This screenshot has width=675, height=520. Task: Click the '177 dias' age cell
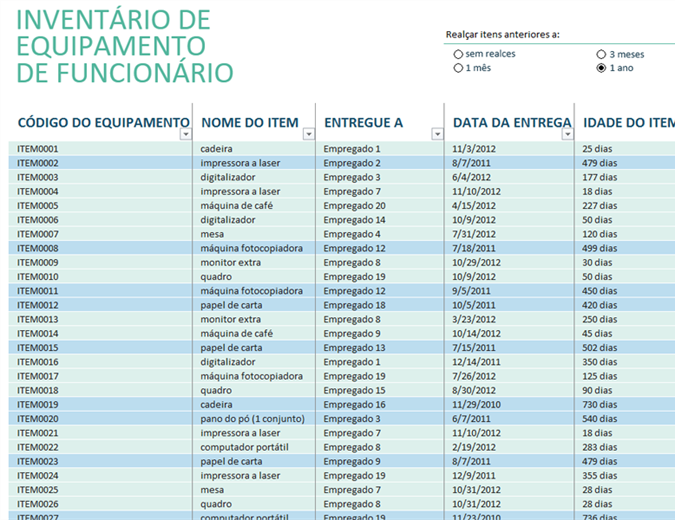click(600, 177)
